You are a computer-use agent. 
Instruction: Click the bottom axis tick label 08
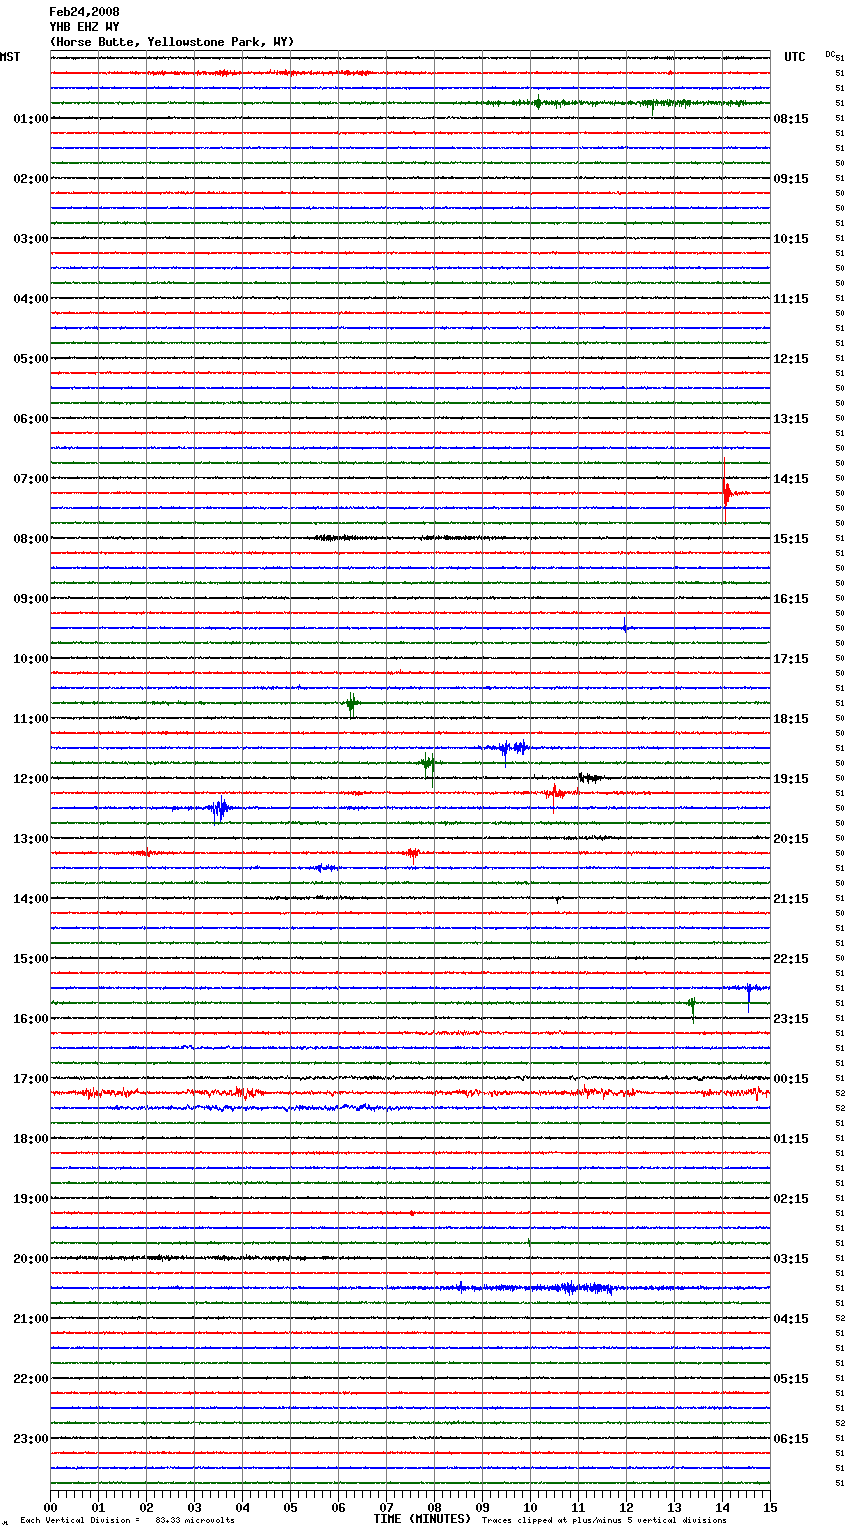434,1507
